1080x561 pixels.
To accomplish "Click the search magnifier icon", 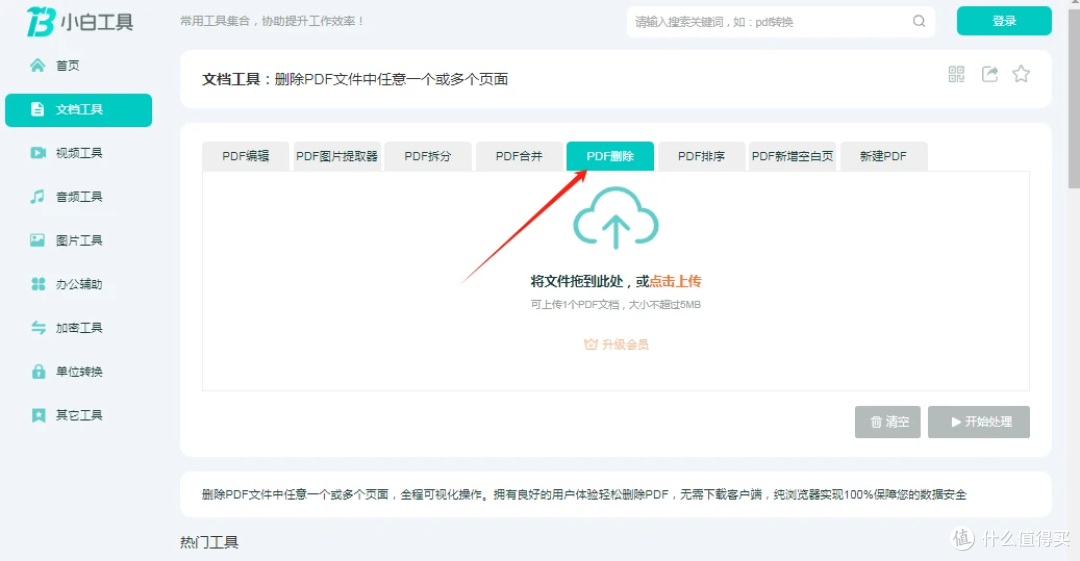I will (919, 21).
